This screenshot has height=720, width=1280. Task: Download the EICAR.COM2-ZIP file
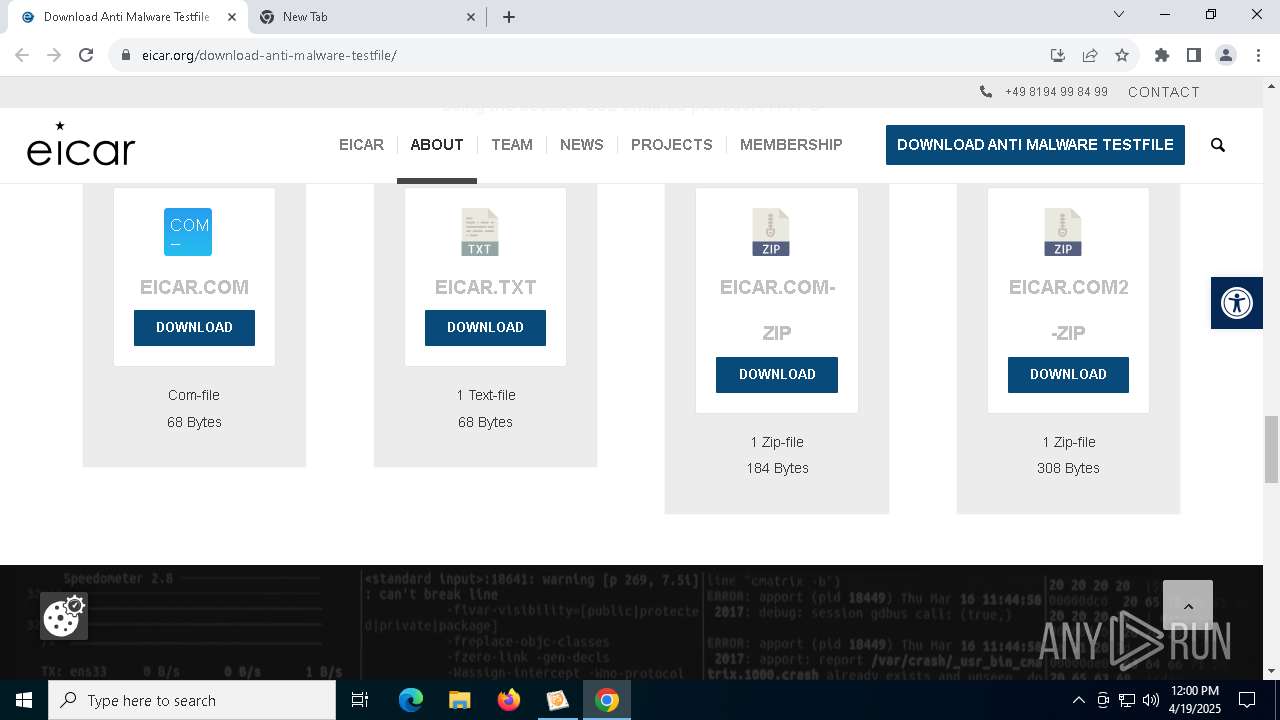point(1068,375)
